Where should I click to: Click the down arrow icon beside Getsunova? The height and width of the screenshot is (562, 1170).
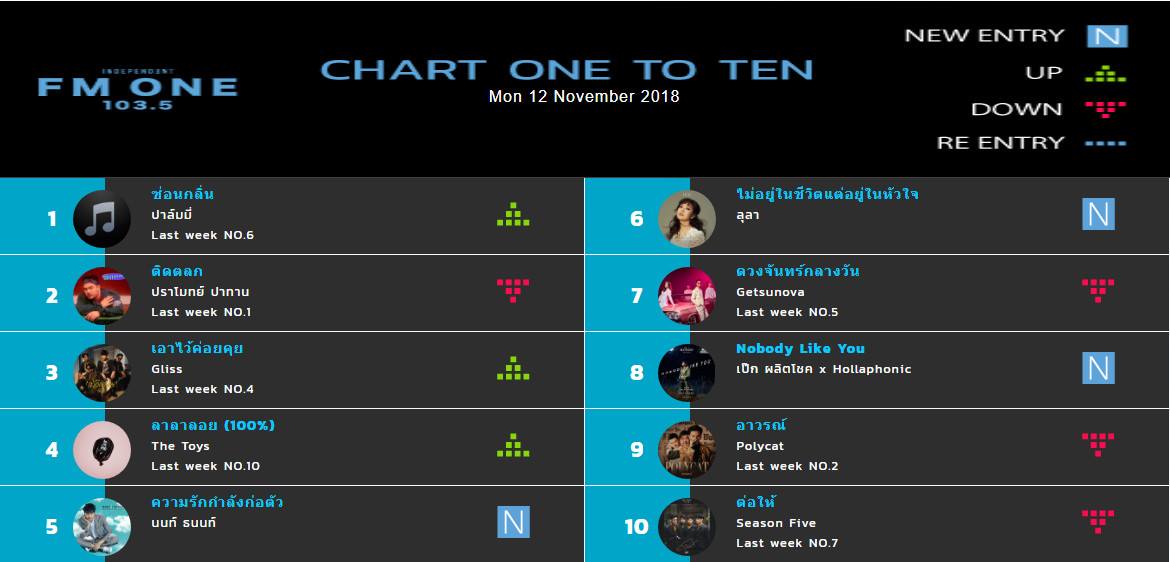coord(1098,290)
